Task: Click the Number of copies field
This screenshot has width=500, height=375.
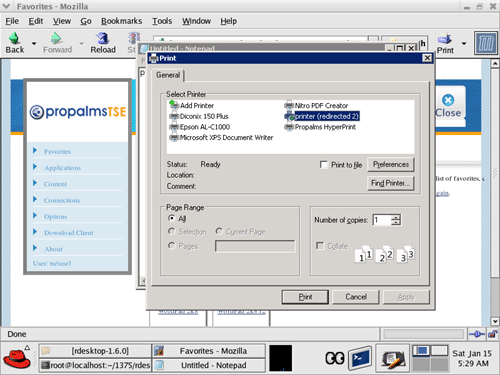Action: (382, 220)
